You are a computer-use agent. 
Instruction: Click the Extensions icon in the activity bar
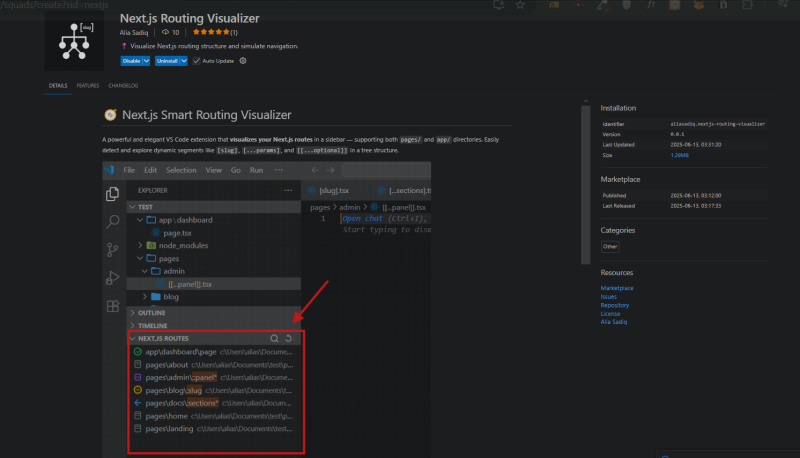click(x=113, y=305)
